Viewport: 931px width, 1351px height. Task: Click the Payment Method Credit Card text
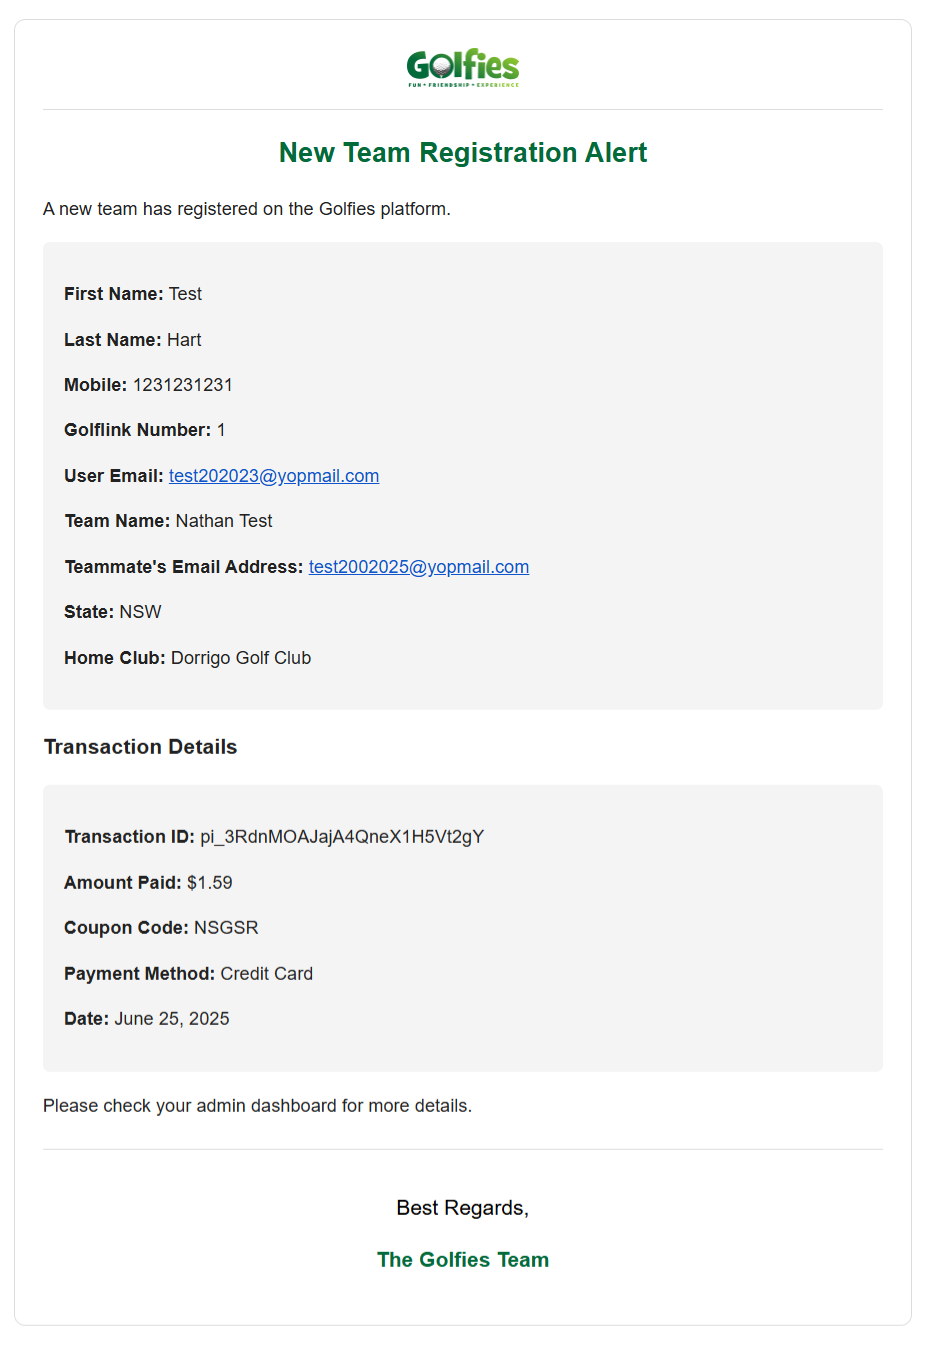266,974
